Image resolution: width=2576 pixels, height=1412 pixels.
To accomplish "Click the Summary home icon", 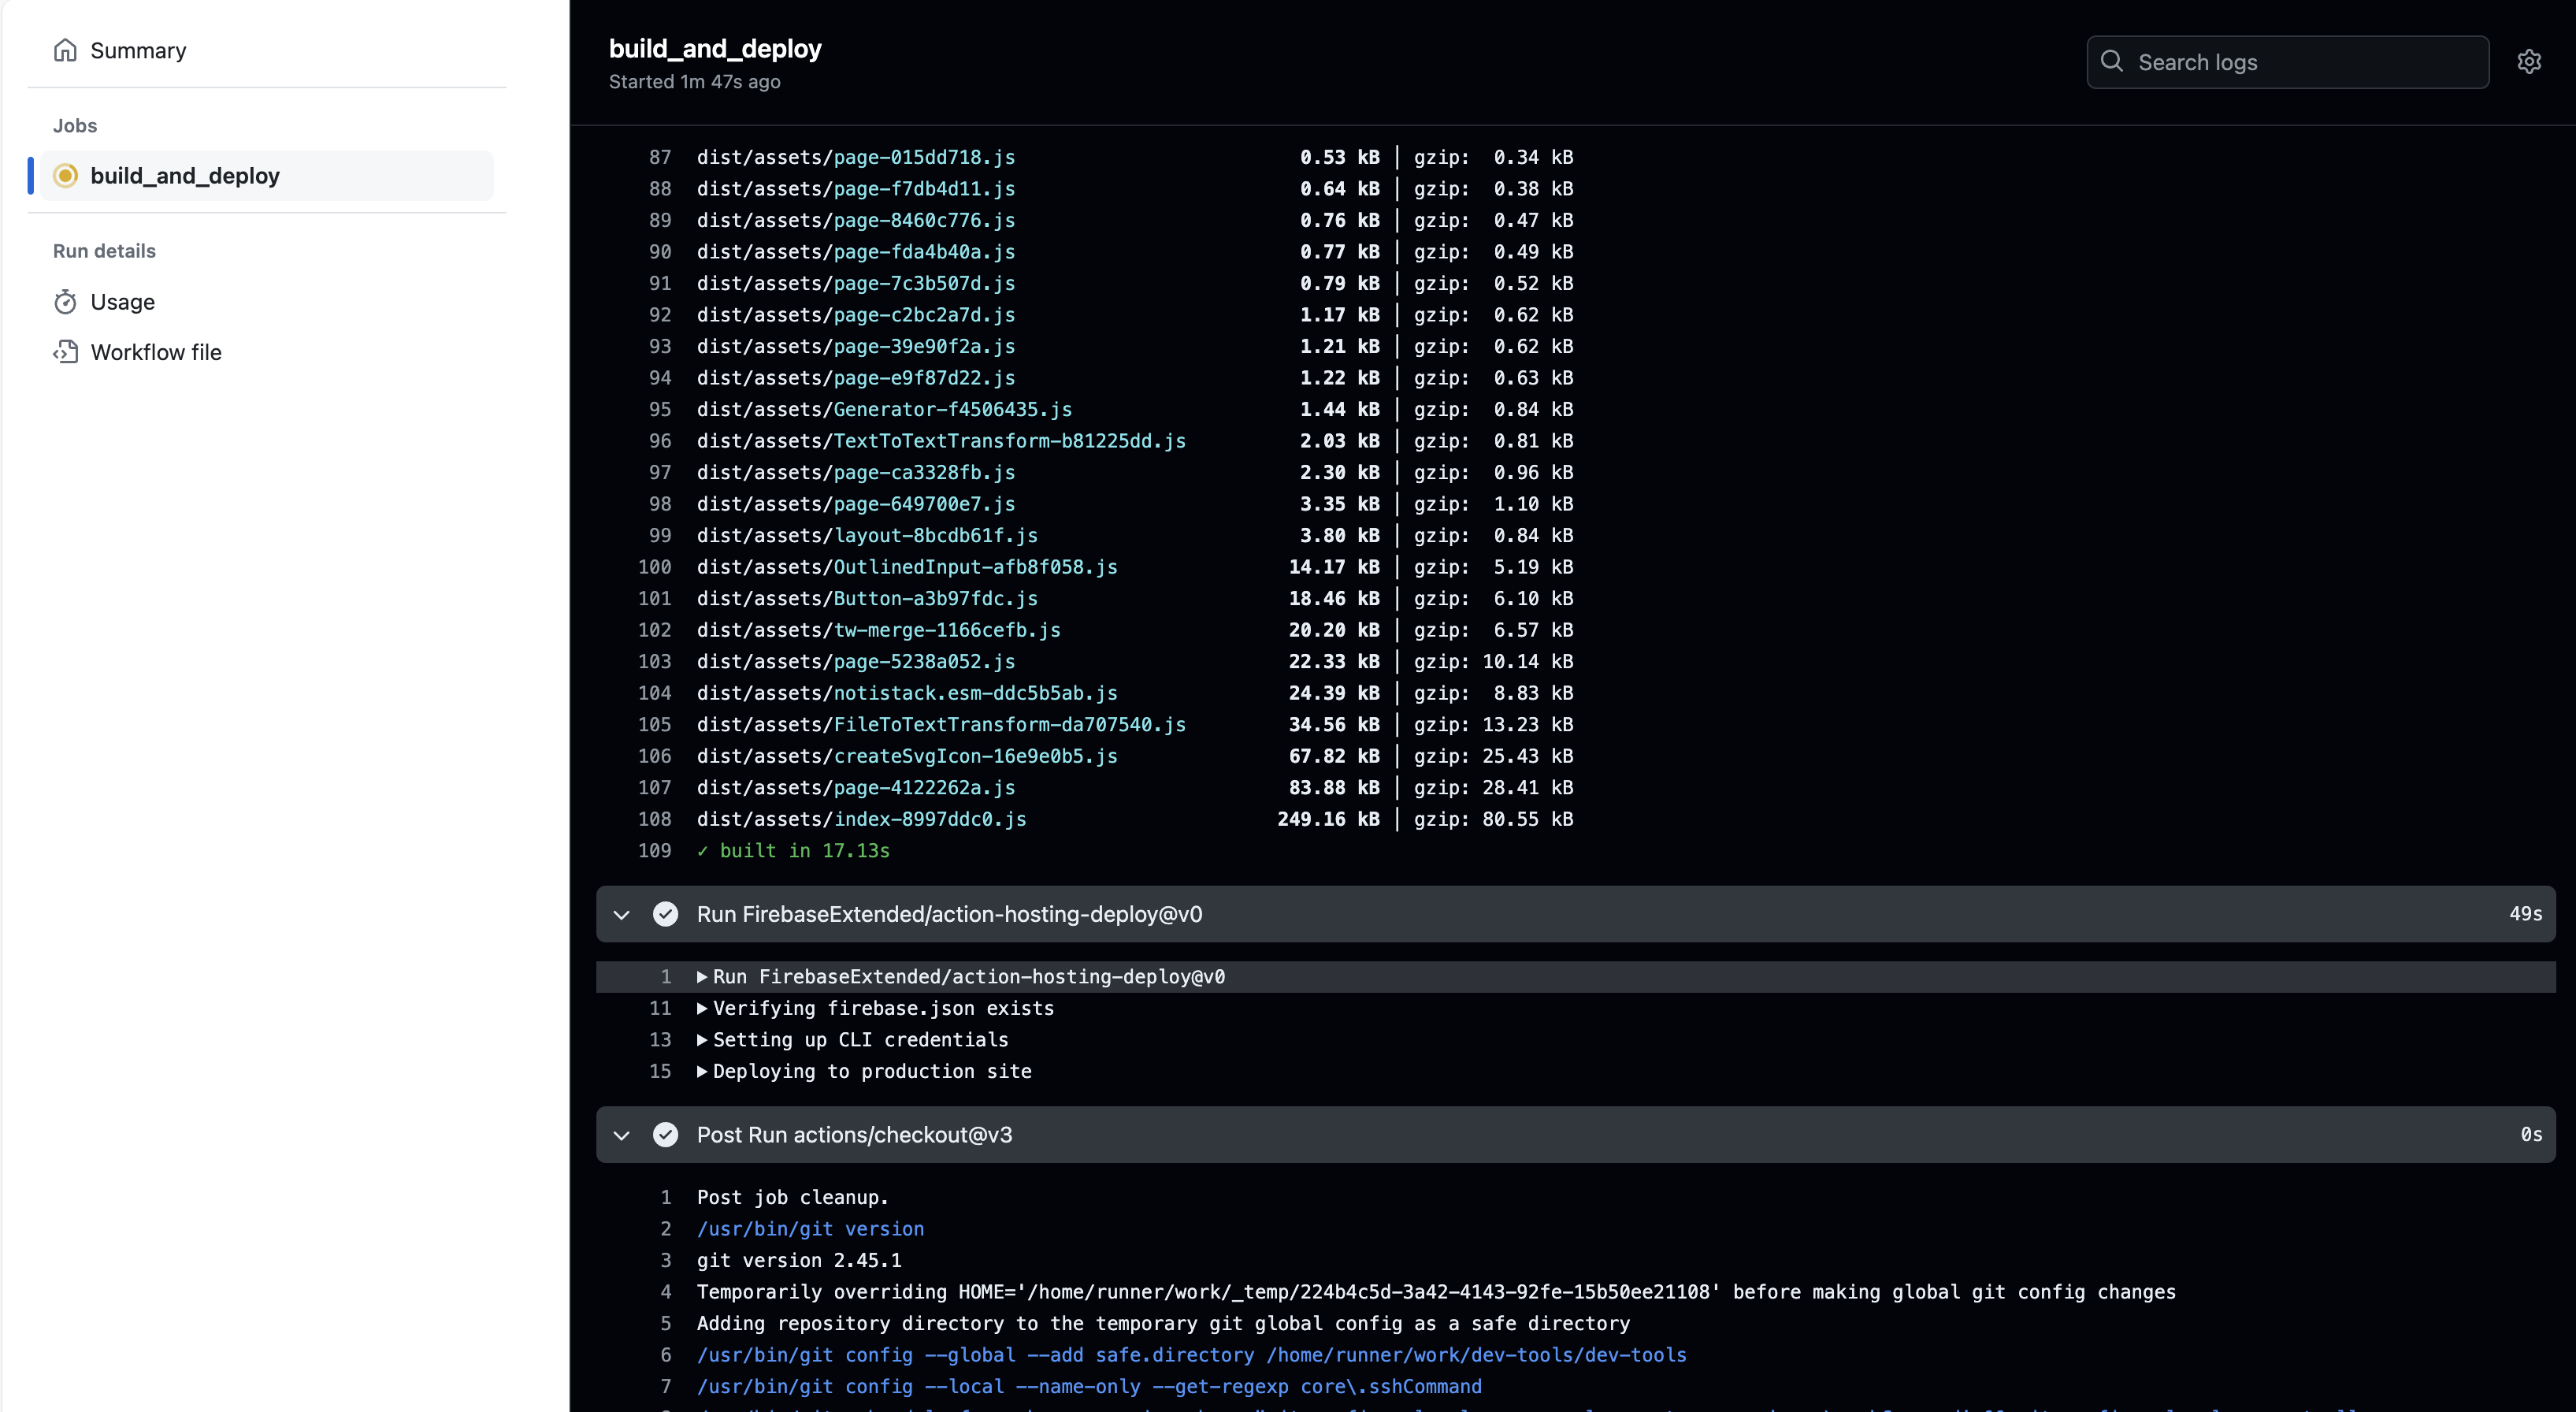I will [65, 50].
